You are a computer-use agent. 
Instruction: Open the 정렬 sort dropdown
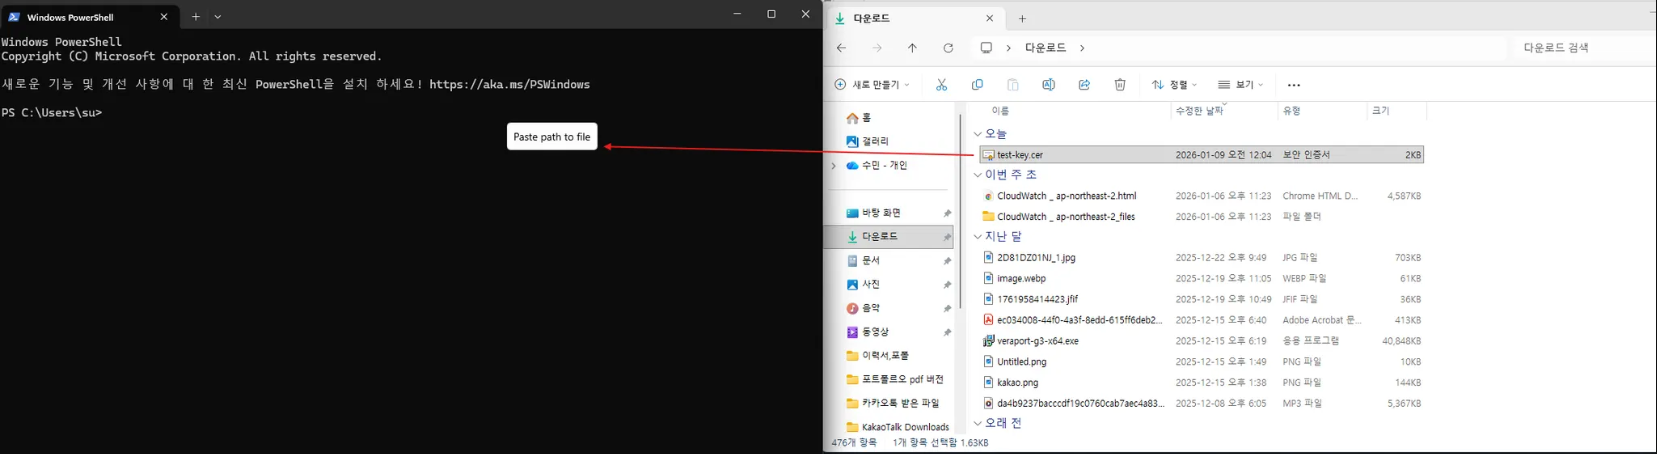coord(1174,85)
